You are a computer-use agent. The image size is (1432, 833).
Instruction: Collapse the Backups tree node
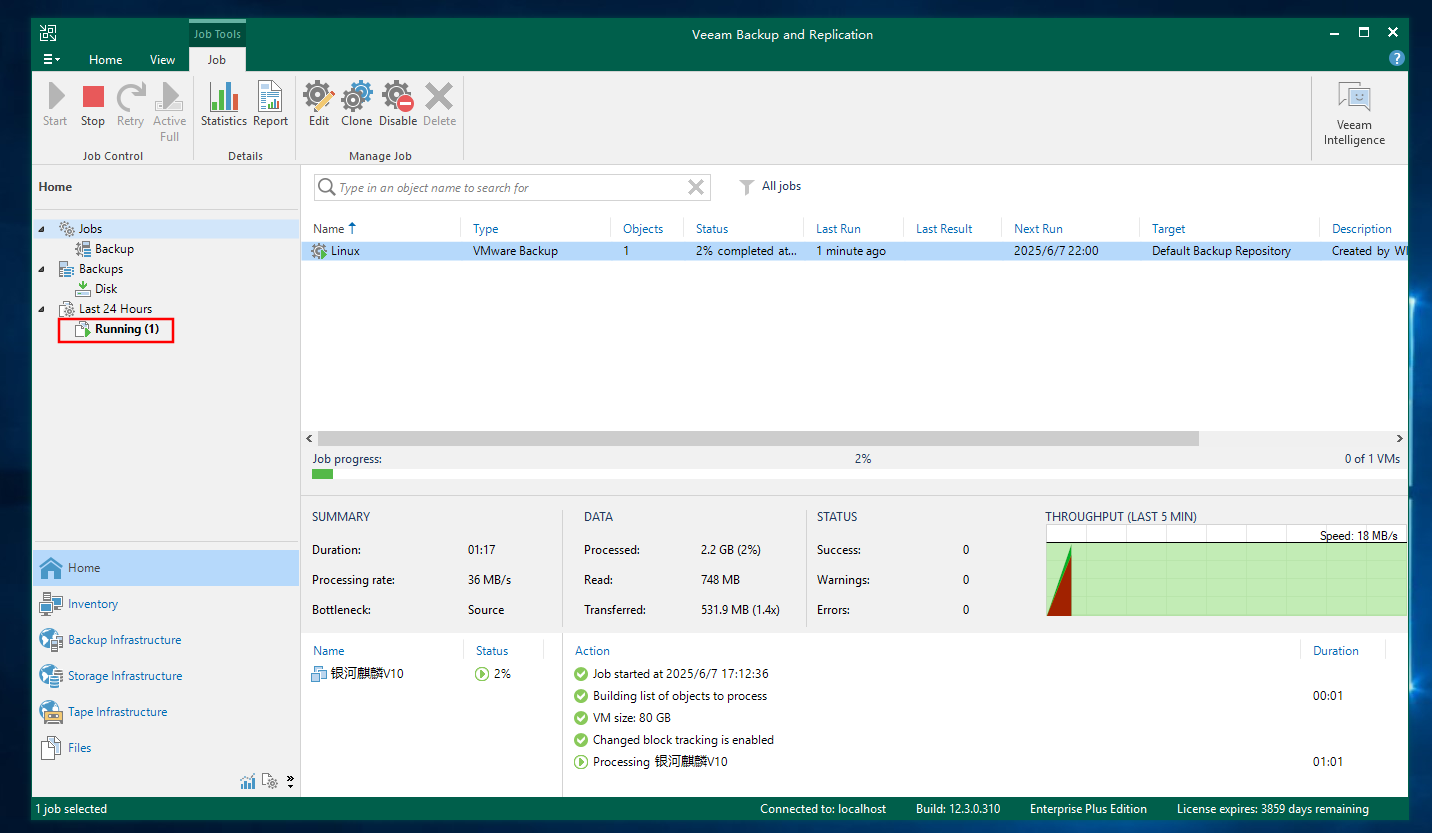tap(42, 269)
